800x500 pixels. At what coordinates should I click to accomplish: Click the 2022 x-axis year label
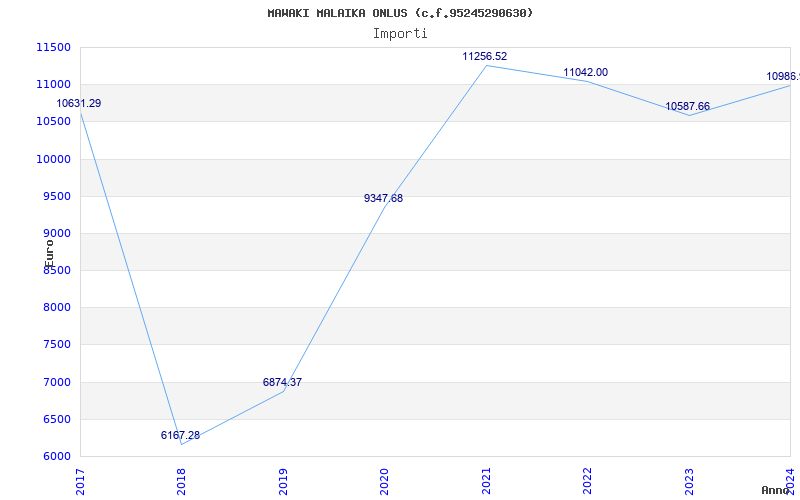tap(587, 481)
